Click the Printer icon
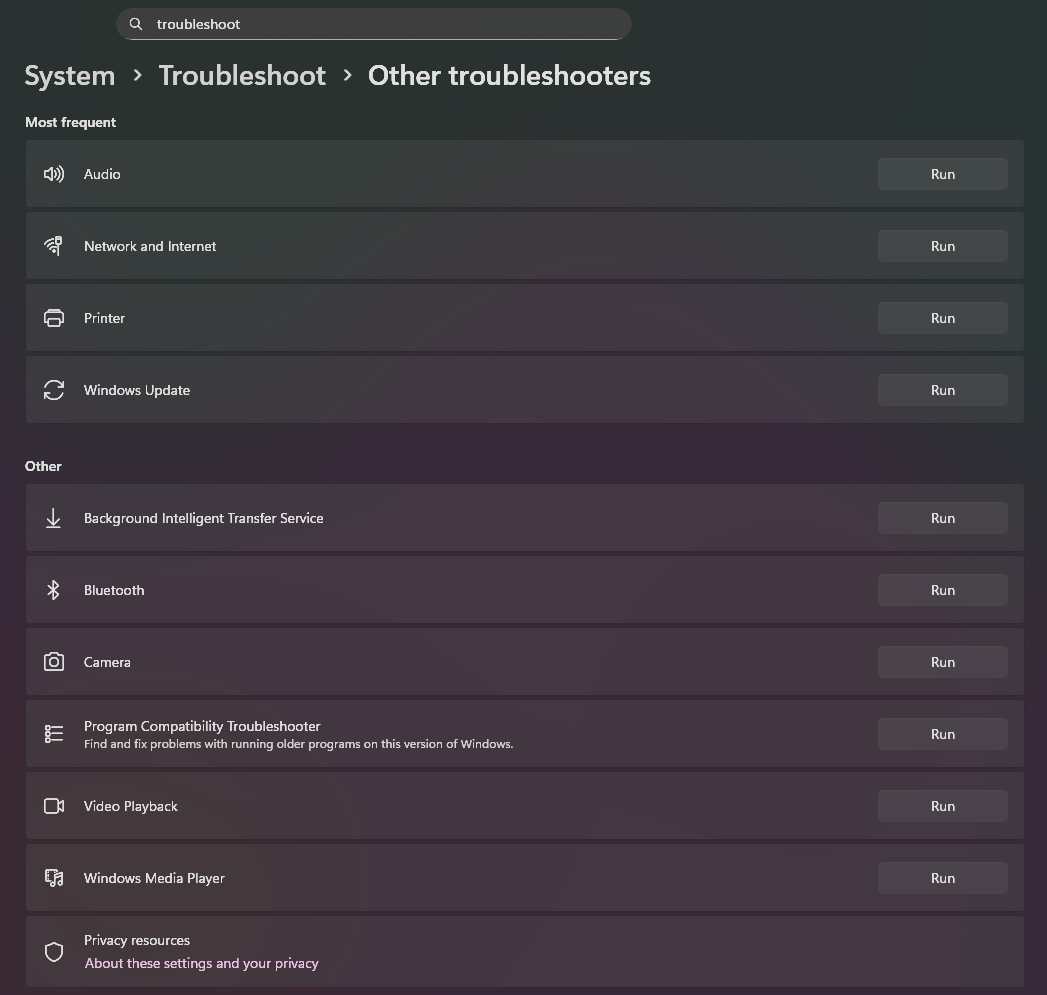The width and height of the screenshot is (1047, 995). click(54, 318)
